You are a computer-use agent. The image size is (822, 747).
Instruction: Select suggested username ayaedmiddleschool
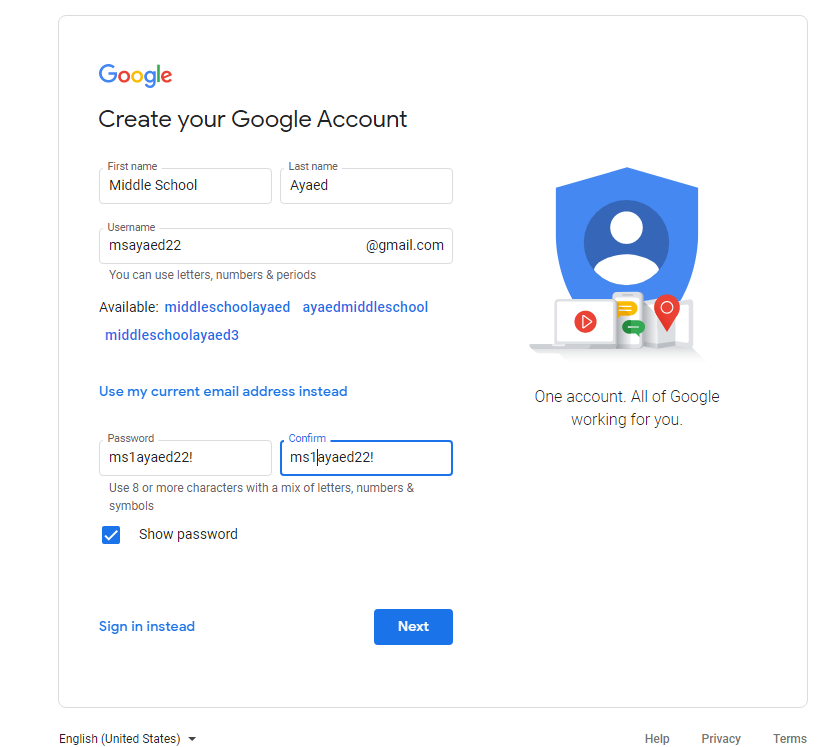(x=365, y=307)
